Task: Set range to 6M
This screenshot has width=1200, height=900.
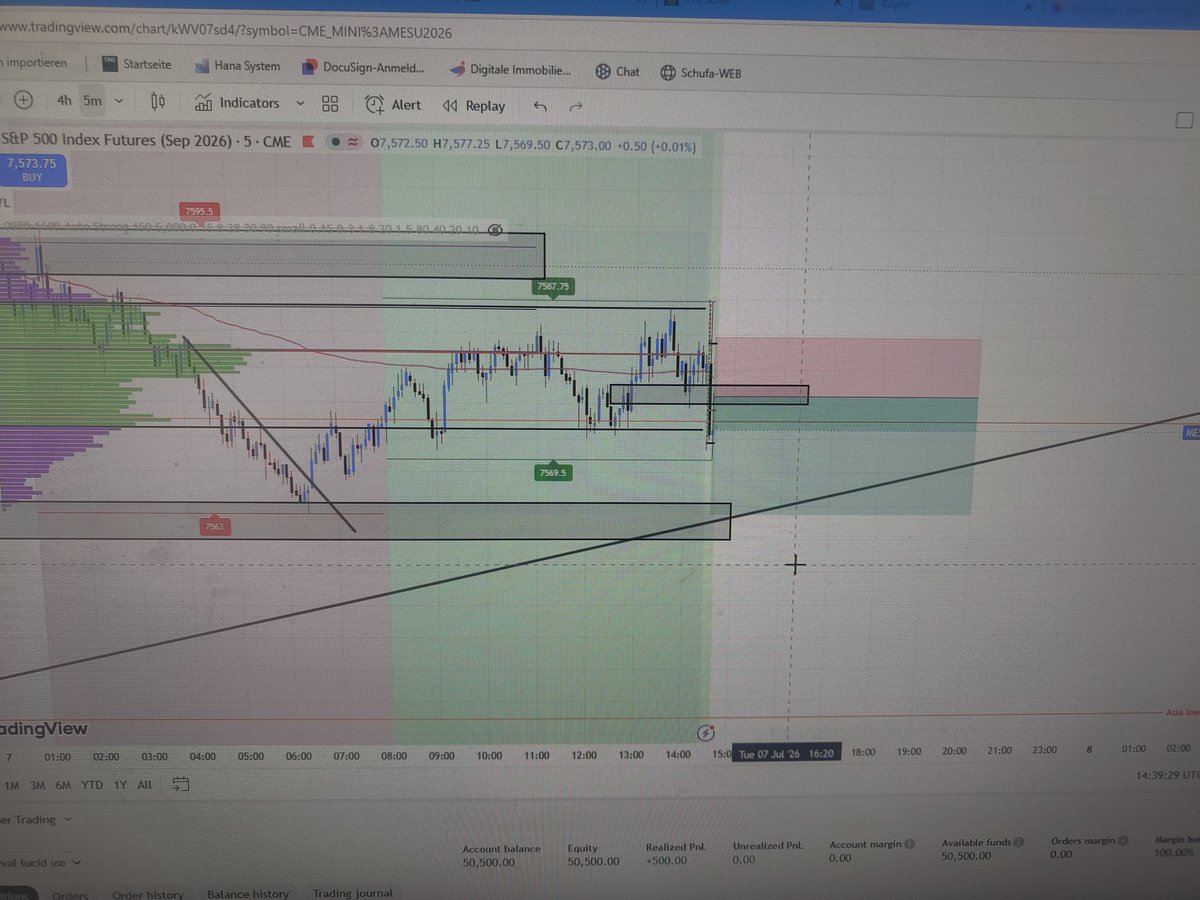Action: point(63,785)
